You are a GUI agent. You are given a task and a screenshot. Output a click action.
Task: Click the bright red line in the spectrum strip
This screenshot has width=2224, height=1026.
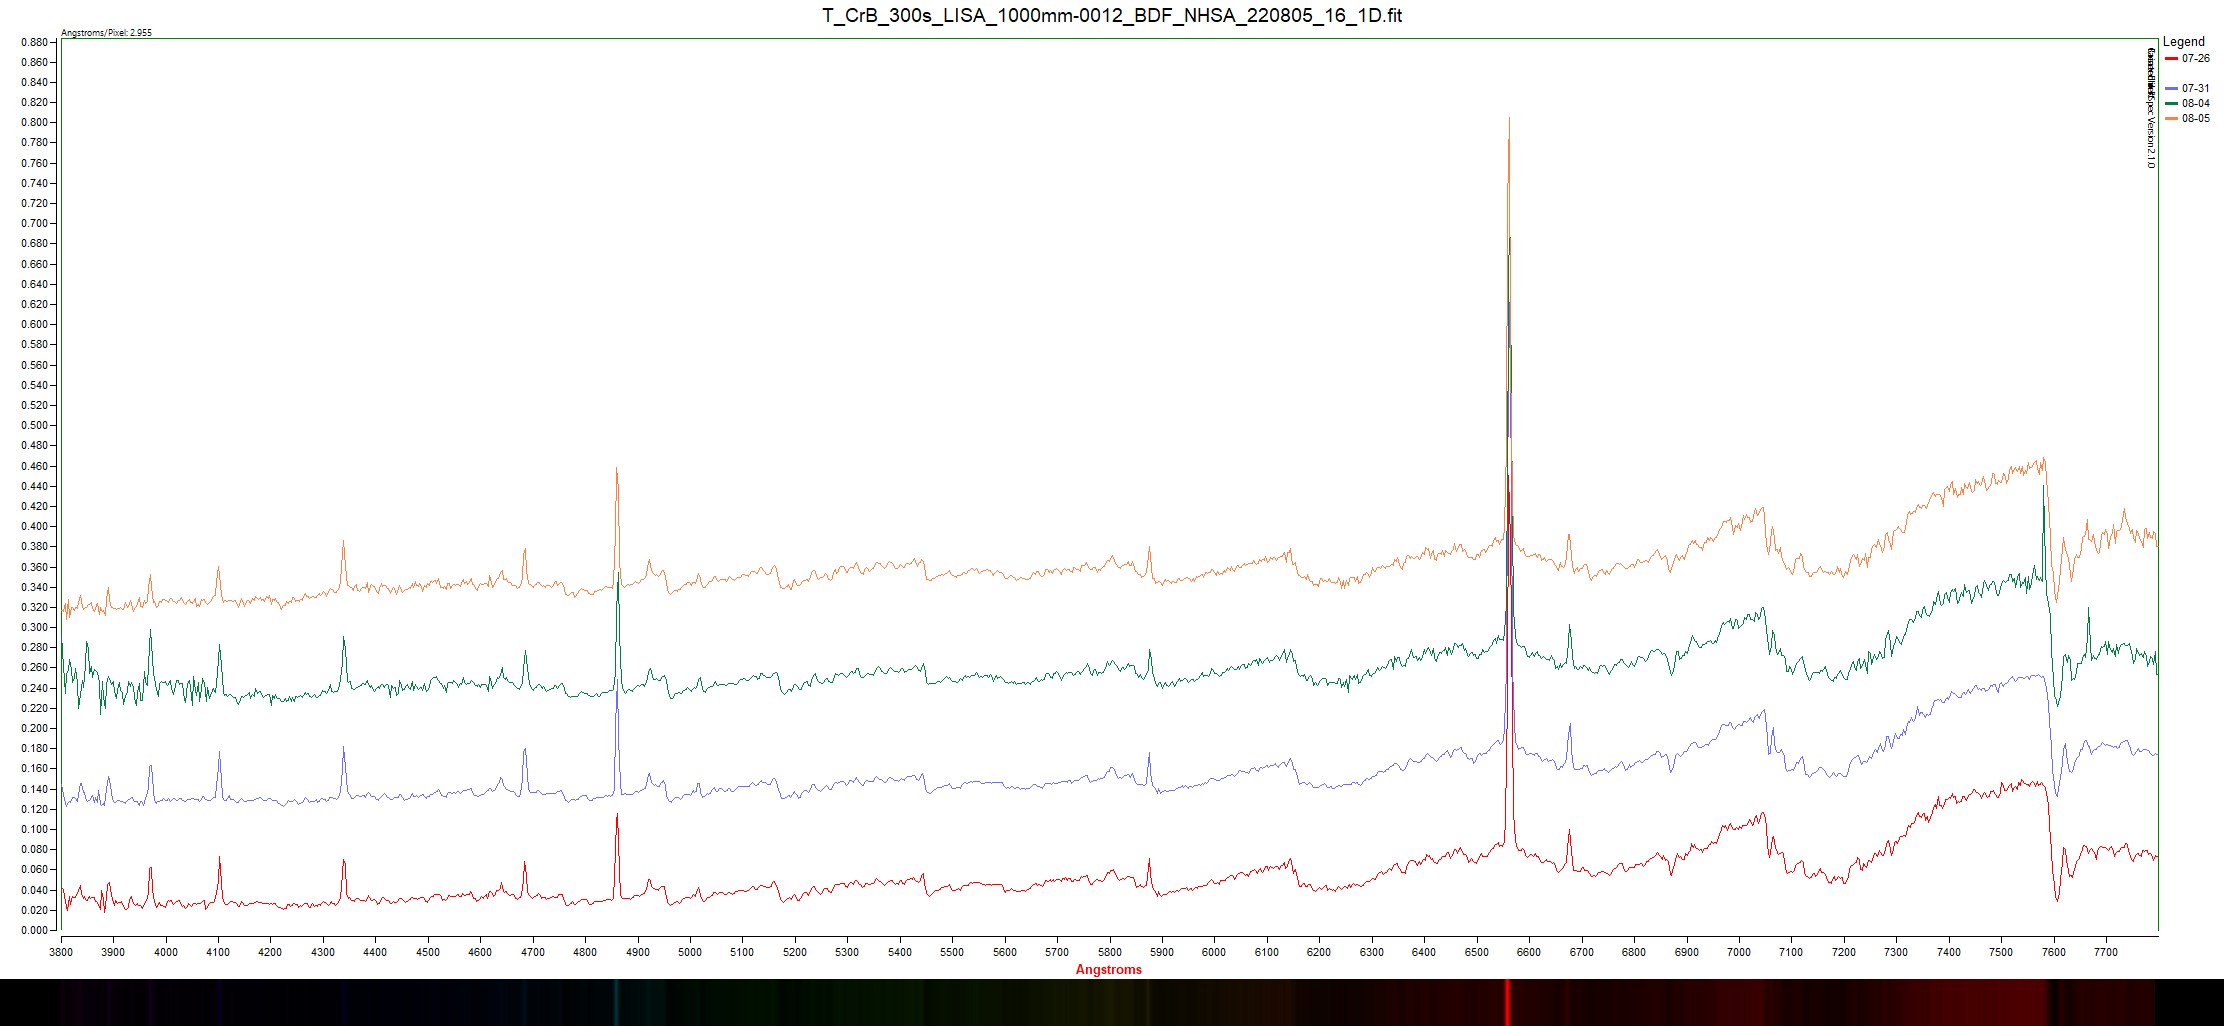1507,1002
